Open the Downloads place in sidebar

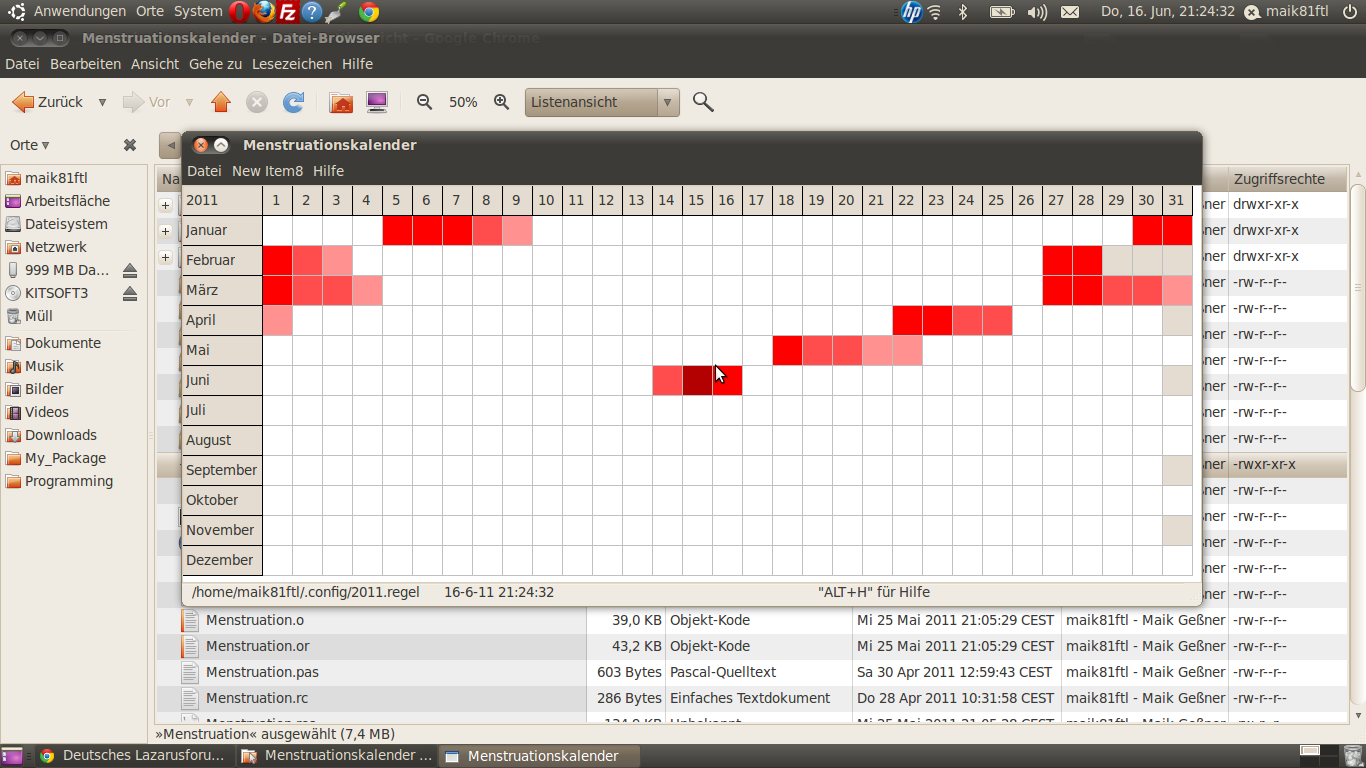61,435
